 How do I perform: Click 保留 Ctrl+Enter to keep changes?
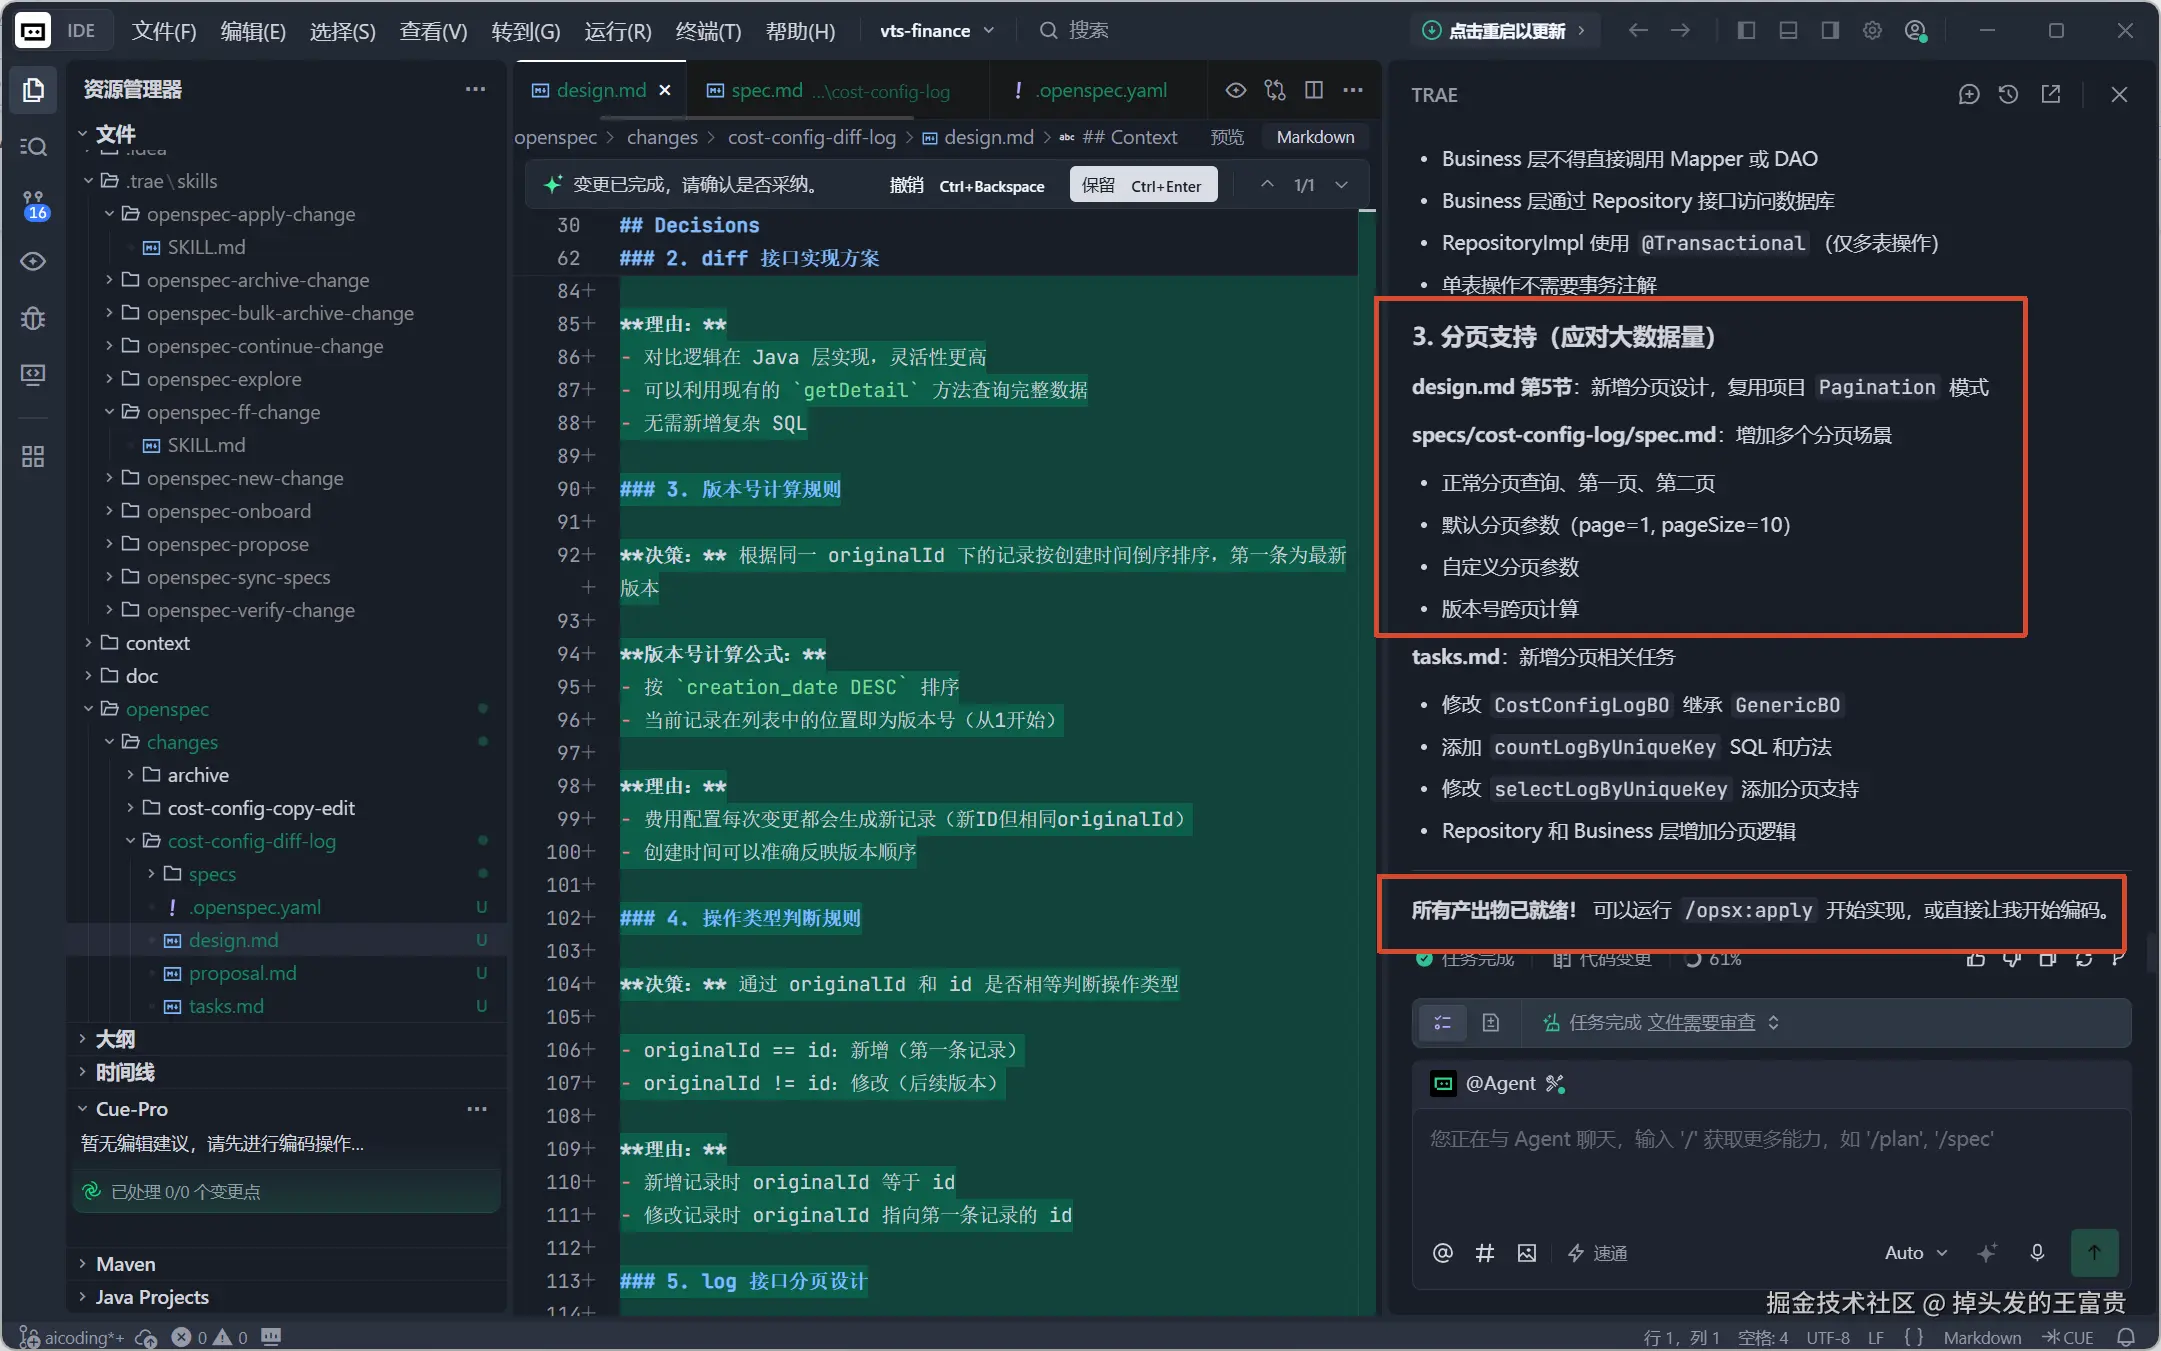1143,185
